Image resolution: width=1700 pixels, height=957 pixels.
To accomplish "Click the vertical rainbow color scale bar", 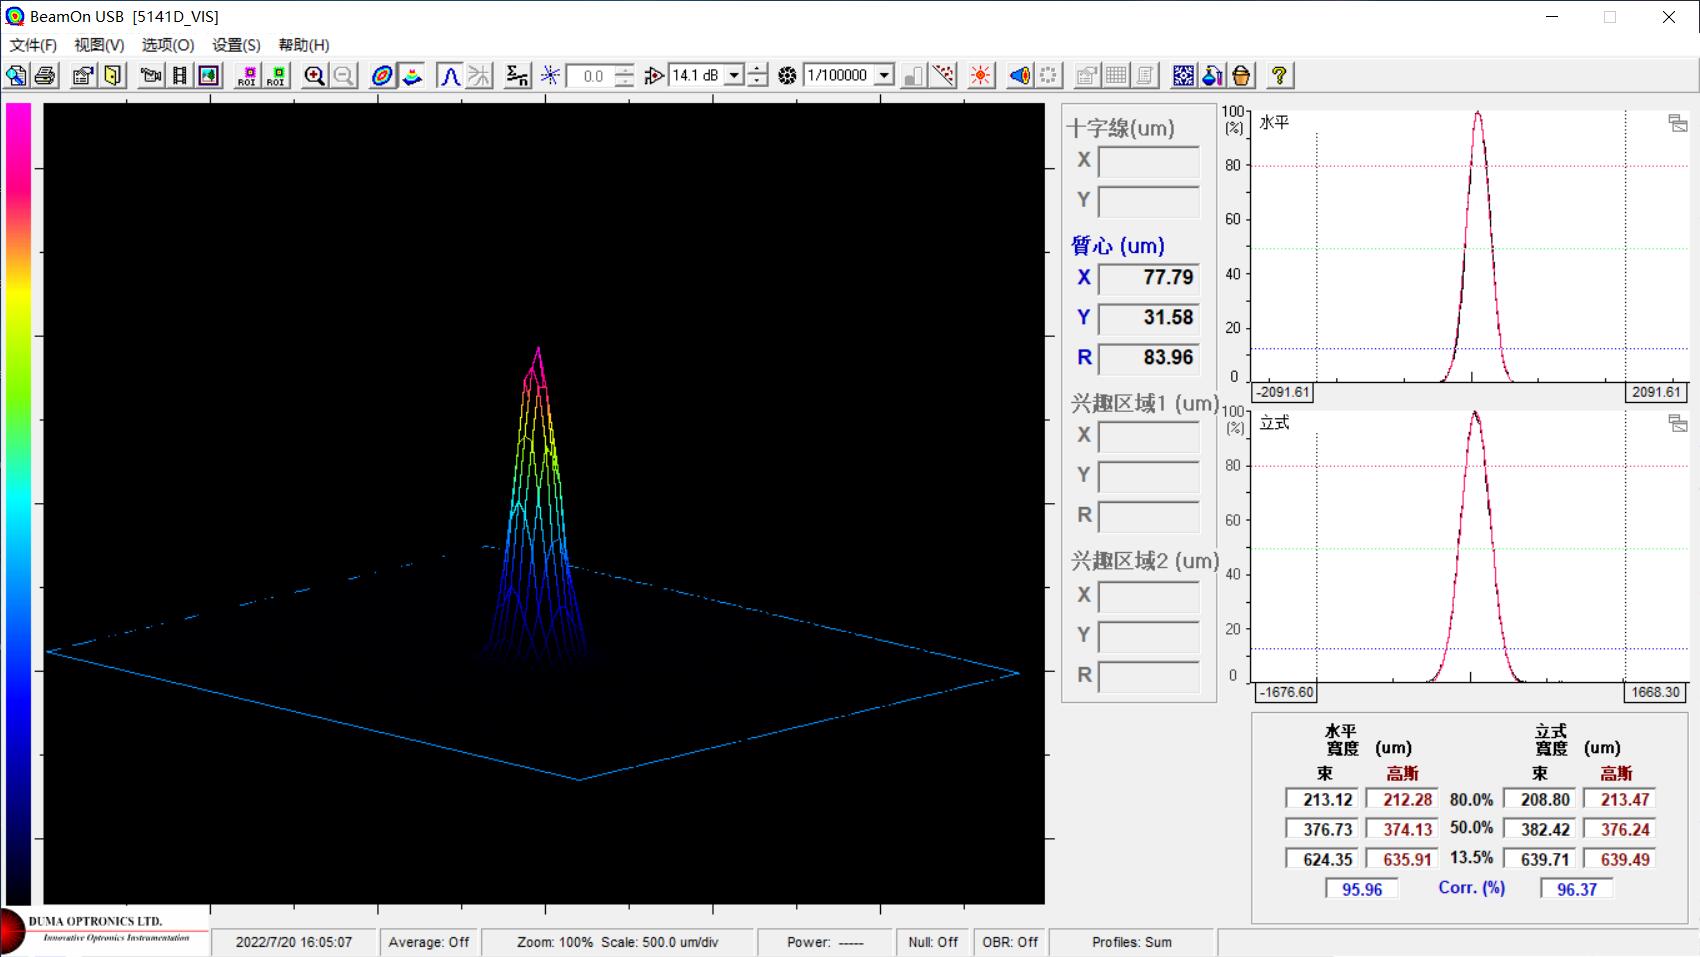I will (x=19, y=500).
